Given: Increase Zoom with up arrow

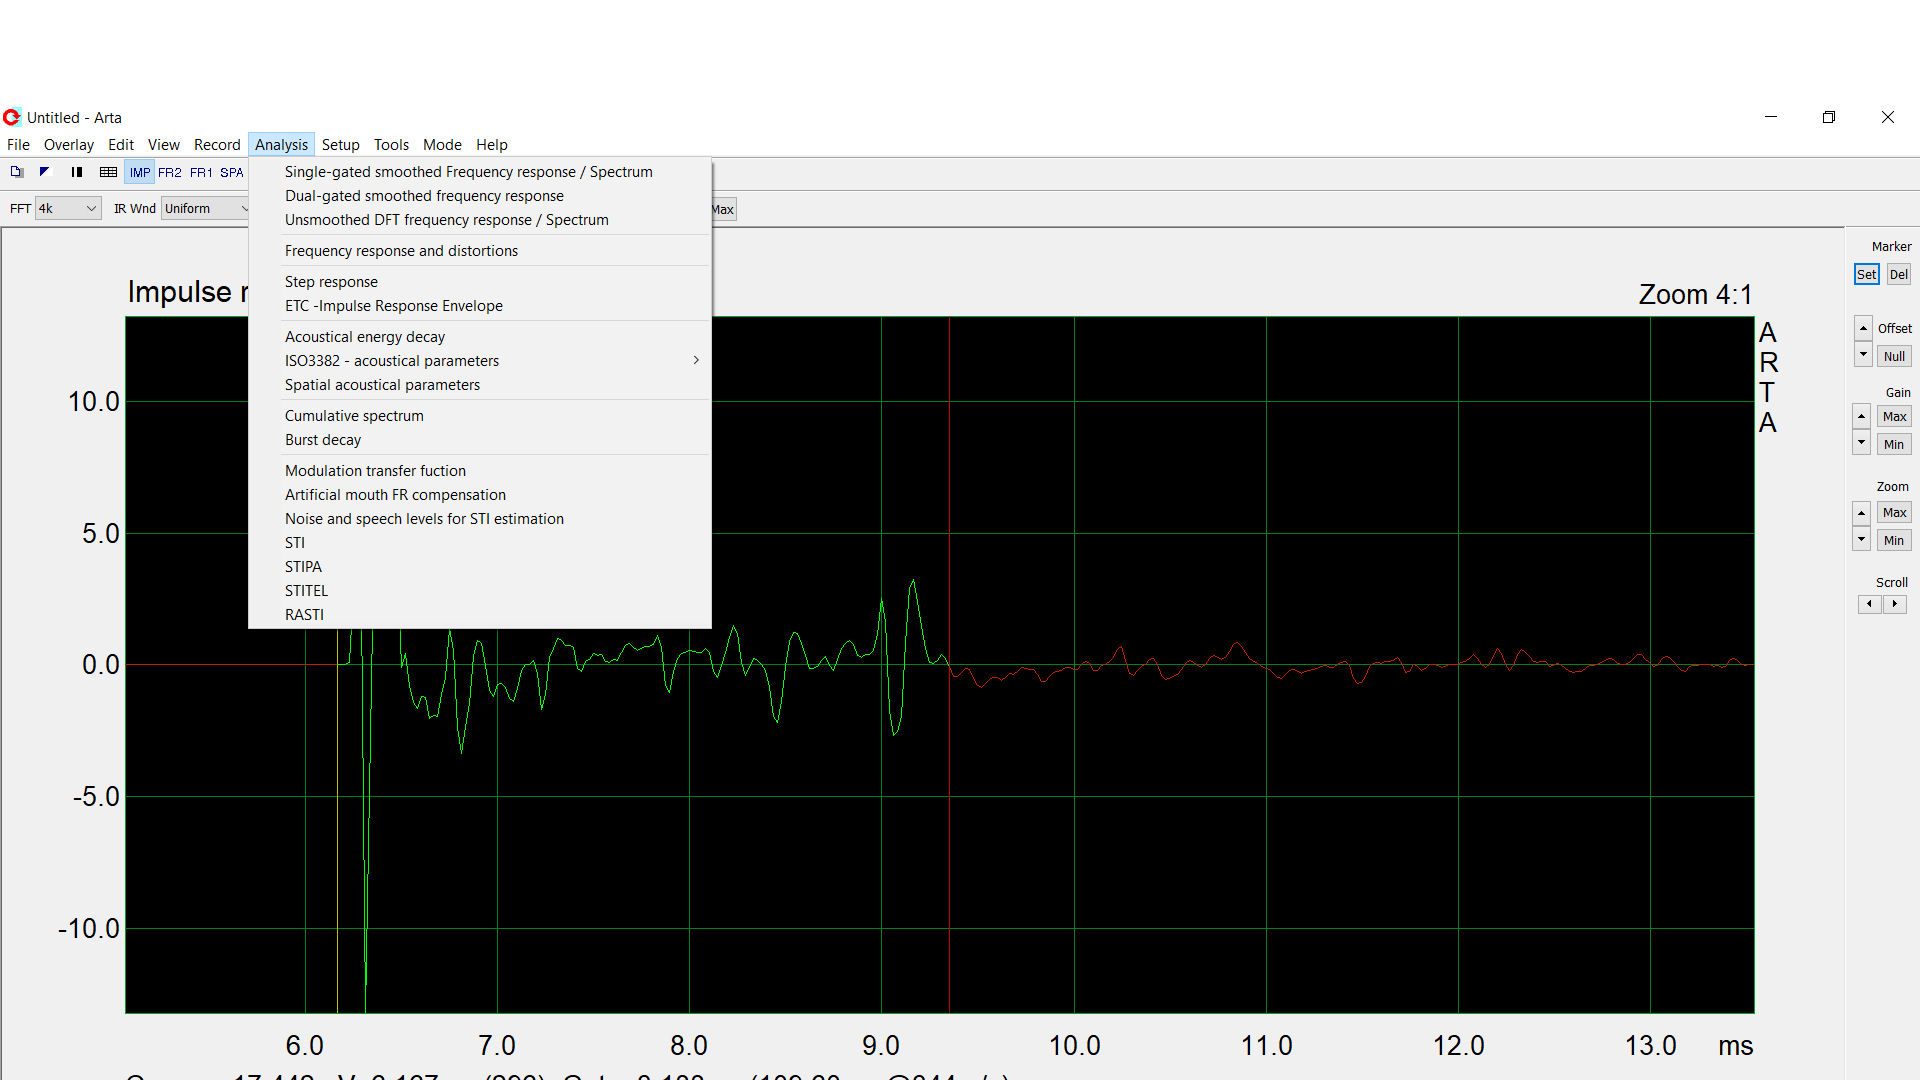Looking at the screenshot, I should (x=1861, y=513).
